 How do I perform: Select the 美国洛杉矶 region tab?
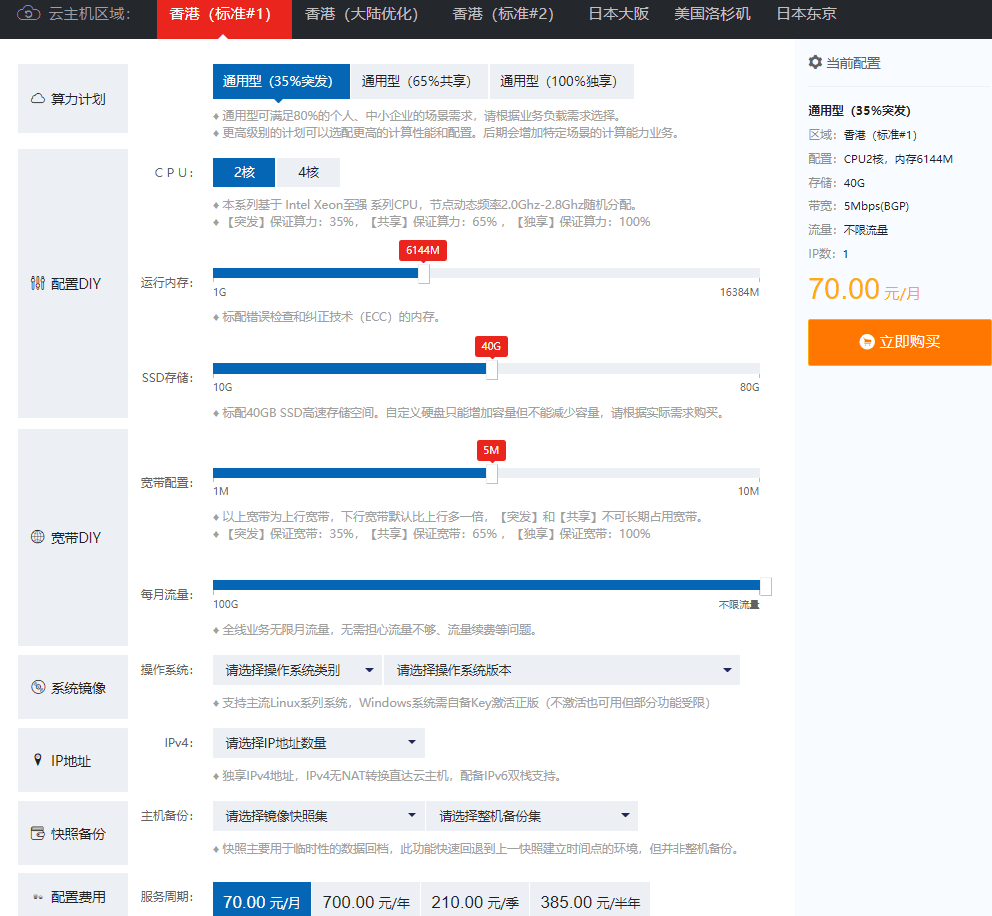tap(711, 15)
